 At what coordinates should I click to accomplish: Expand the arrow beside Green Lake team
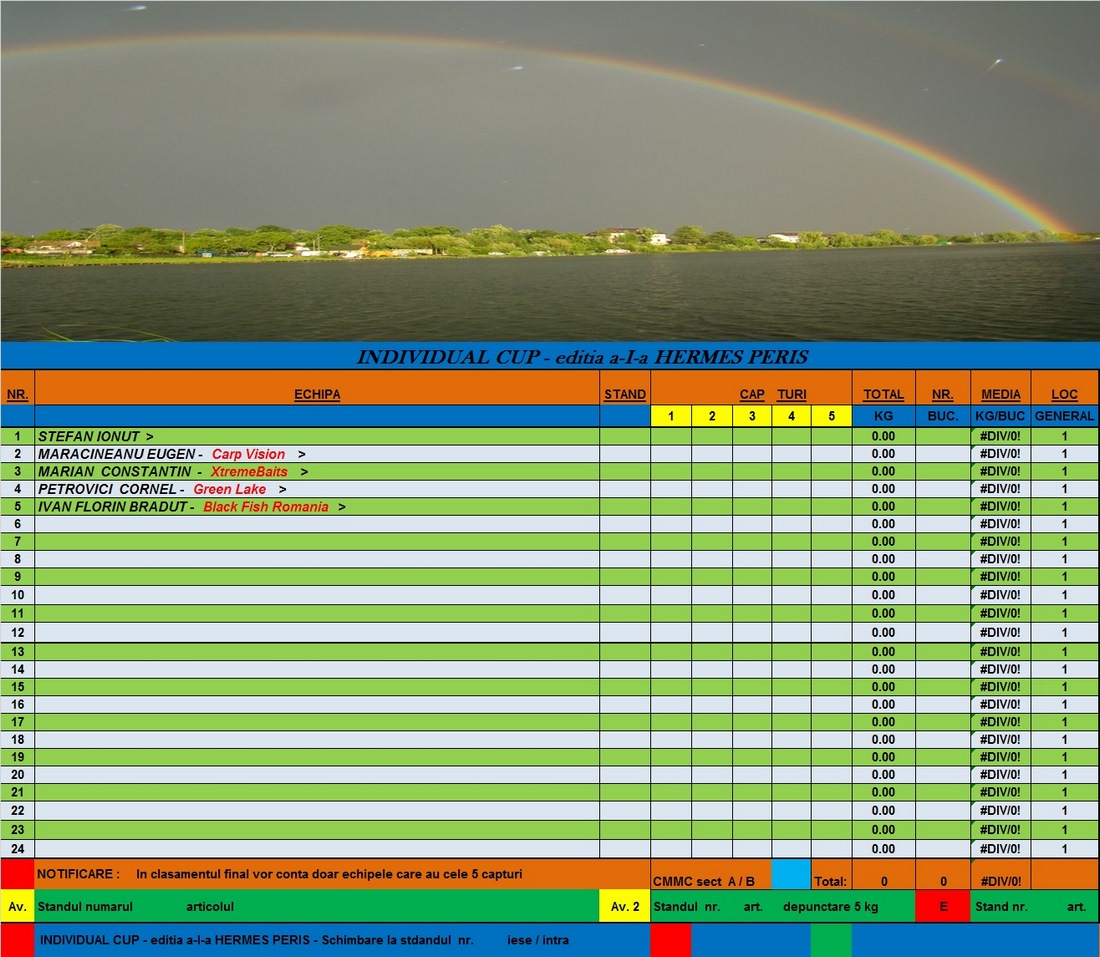(281, 489)
